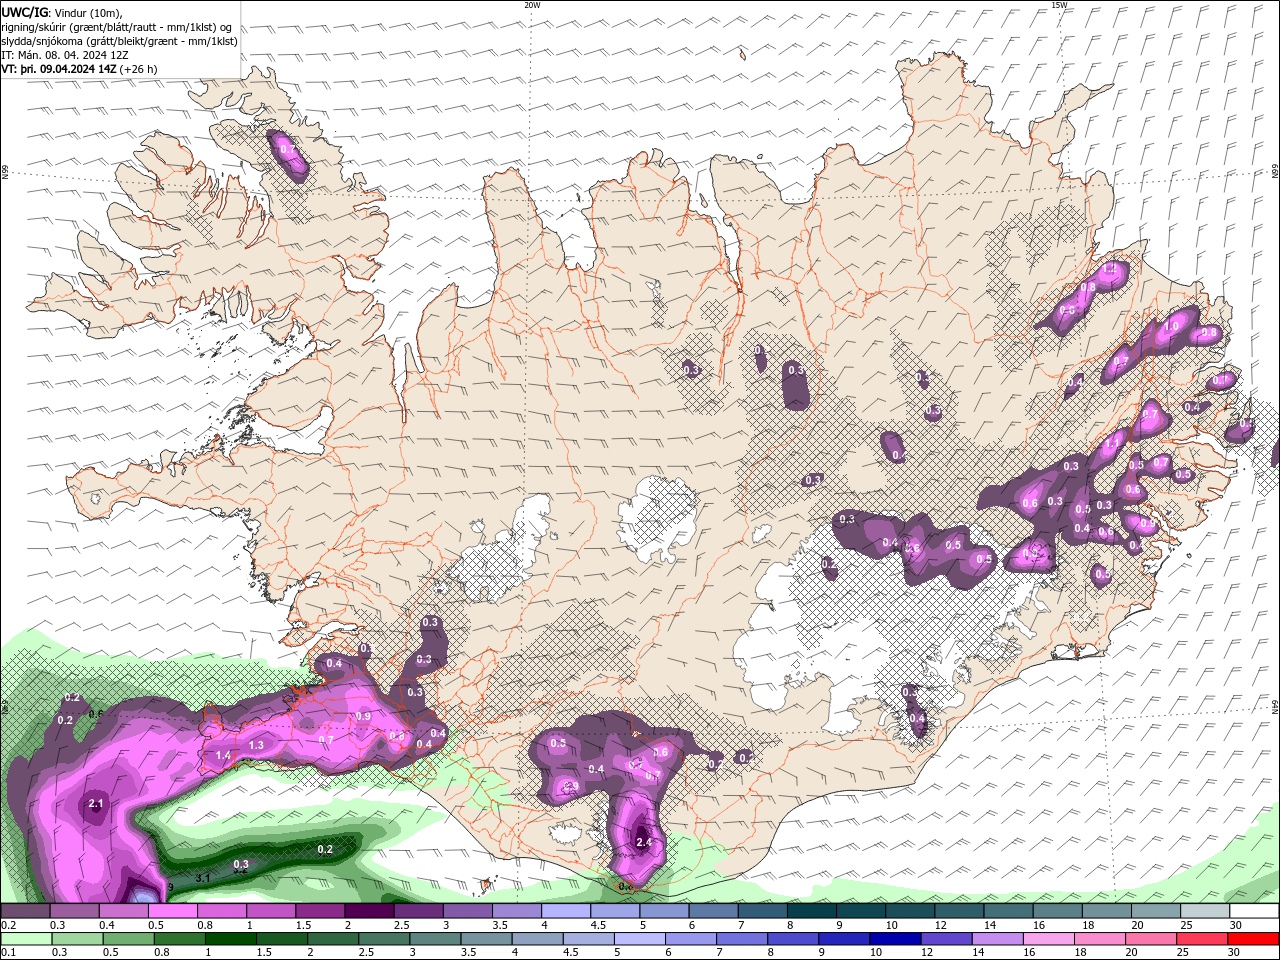Click the '1.4' precipitation value on the map
Image resolution: width=1280 pixels, height=960 pixels.
pos(223,755)
